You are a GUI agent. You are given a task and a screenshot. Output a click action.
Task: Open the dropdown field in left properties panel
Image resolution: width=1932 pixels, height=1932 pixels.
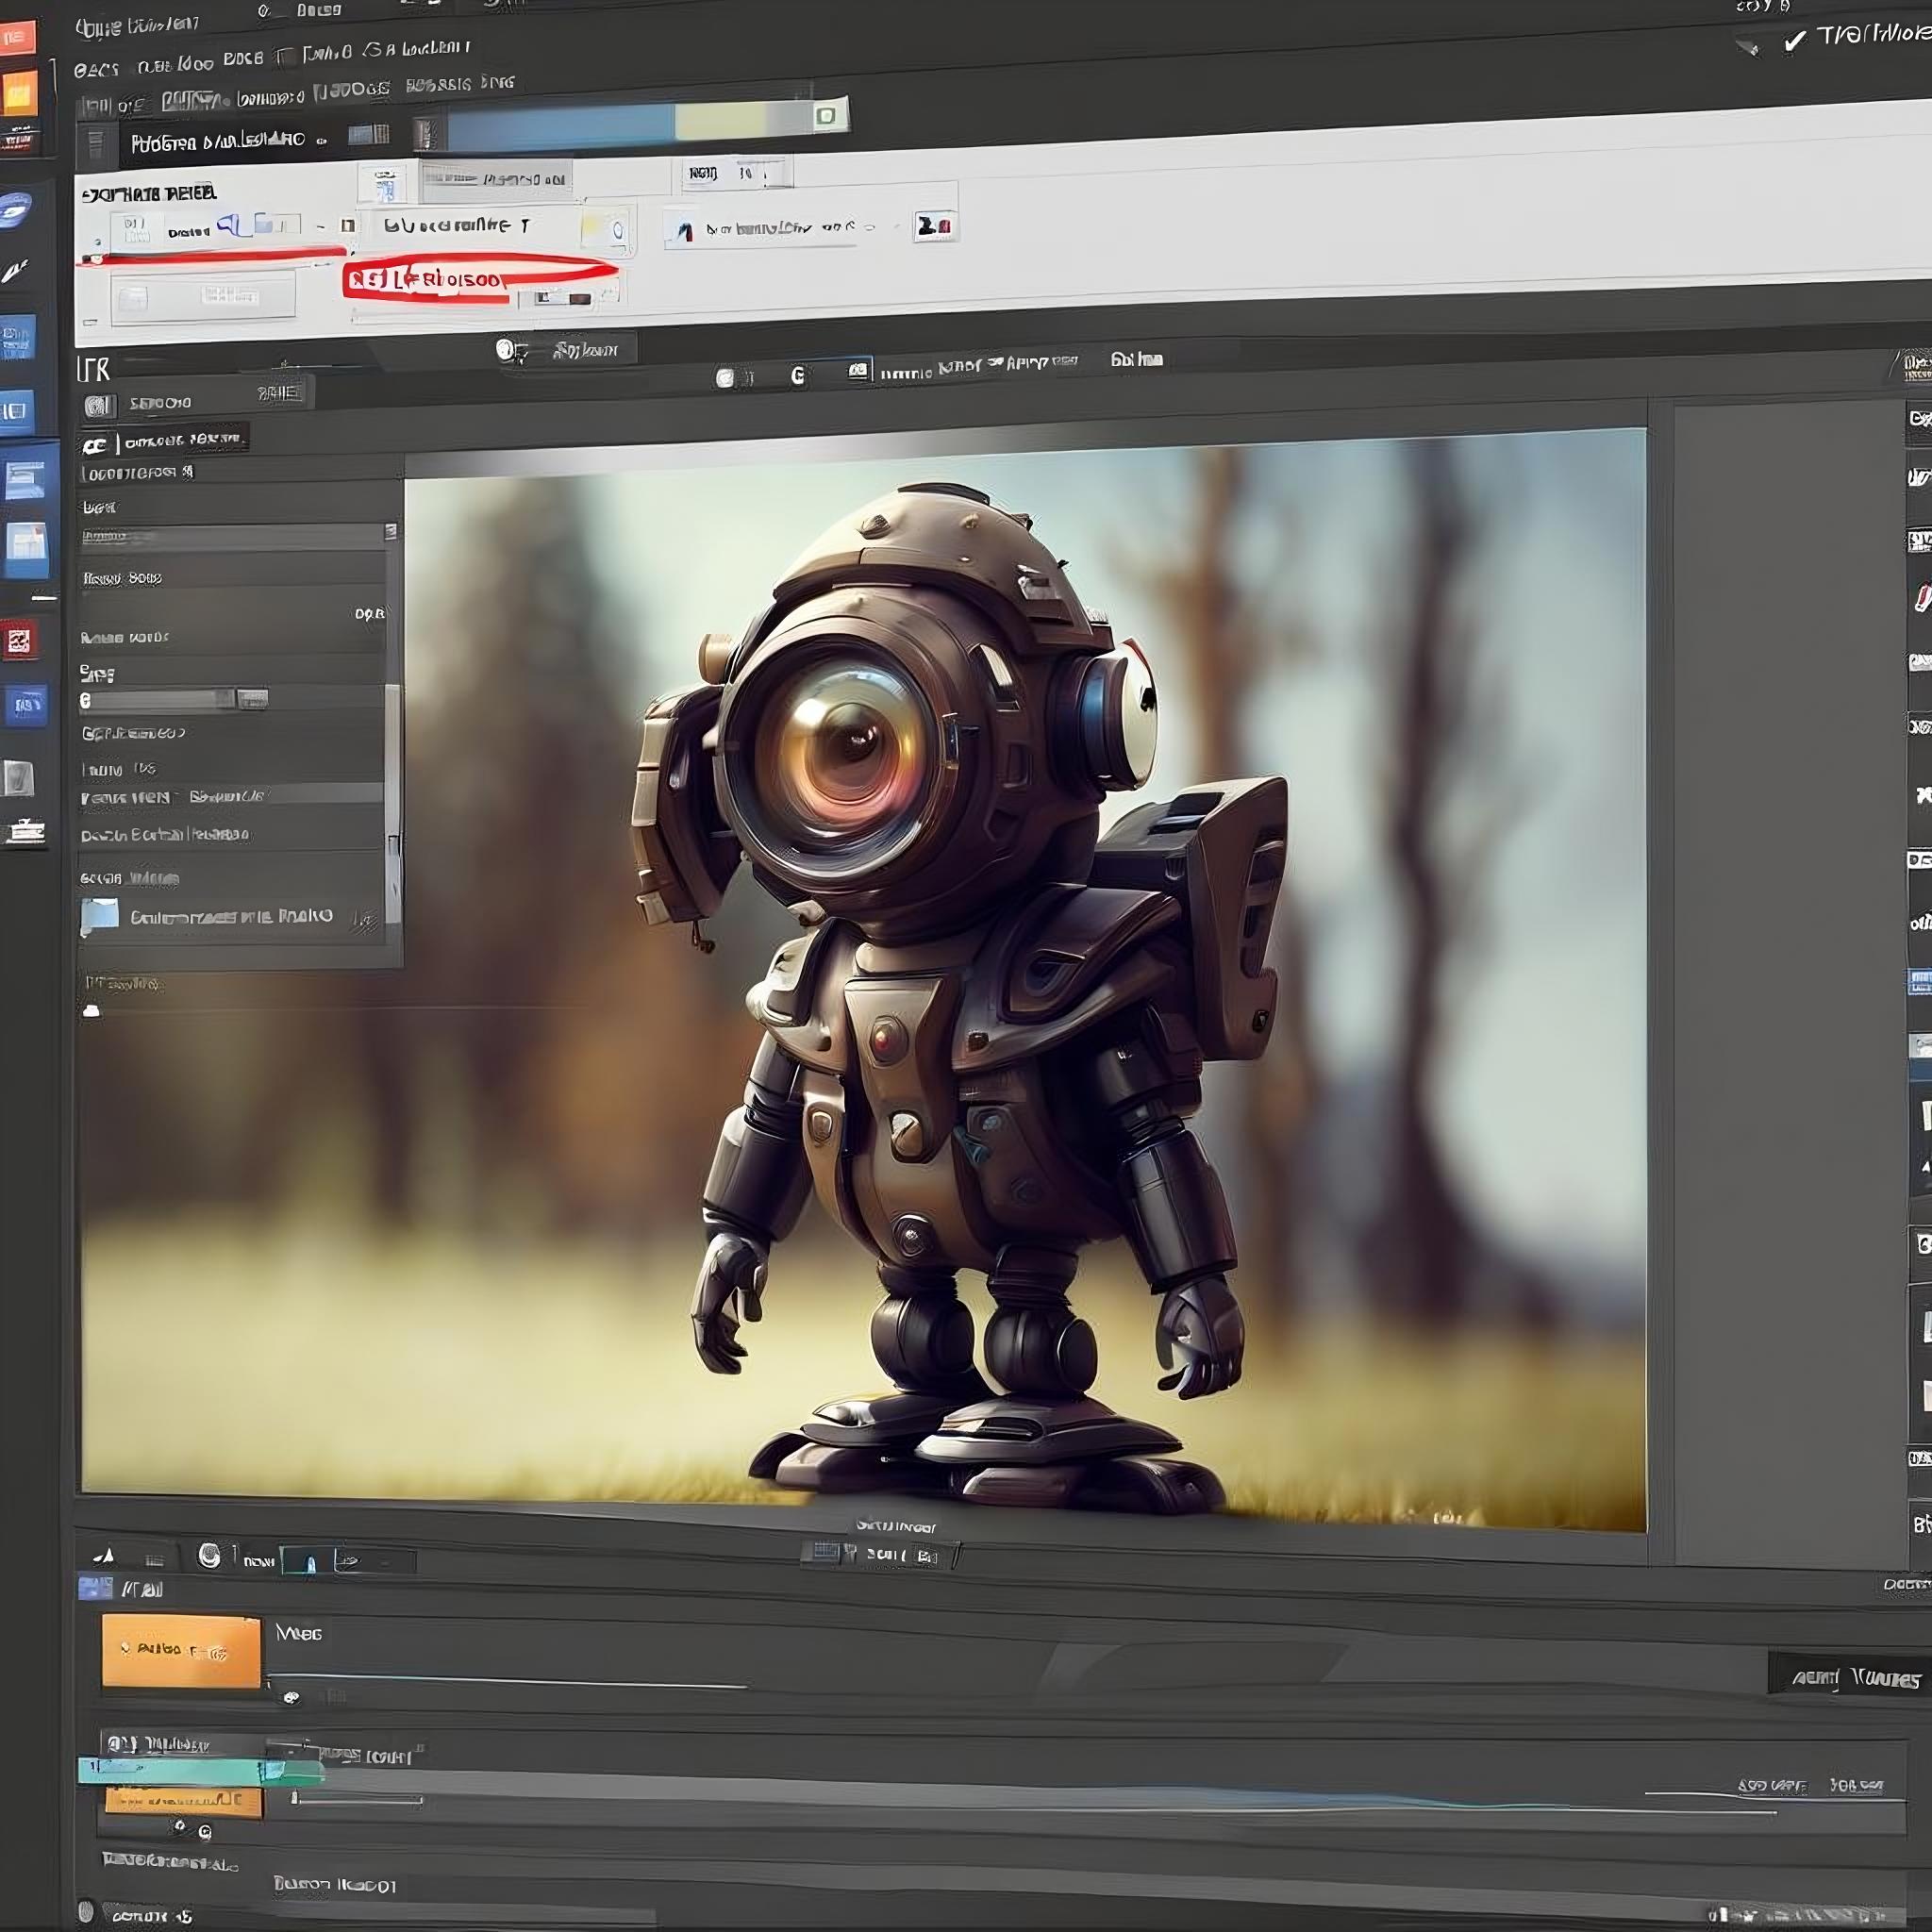[238, 535]
